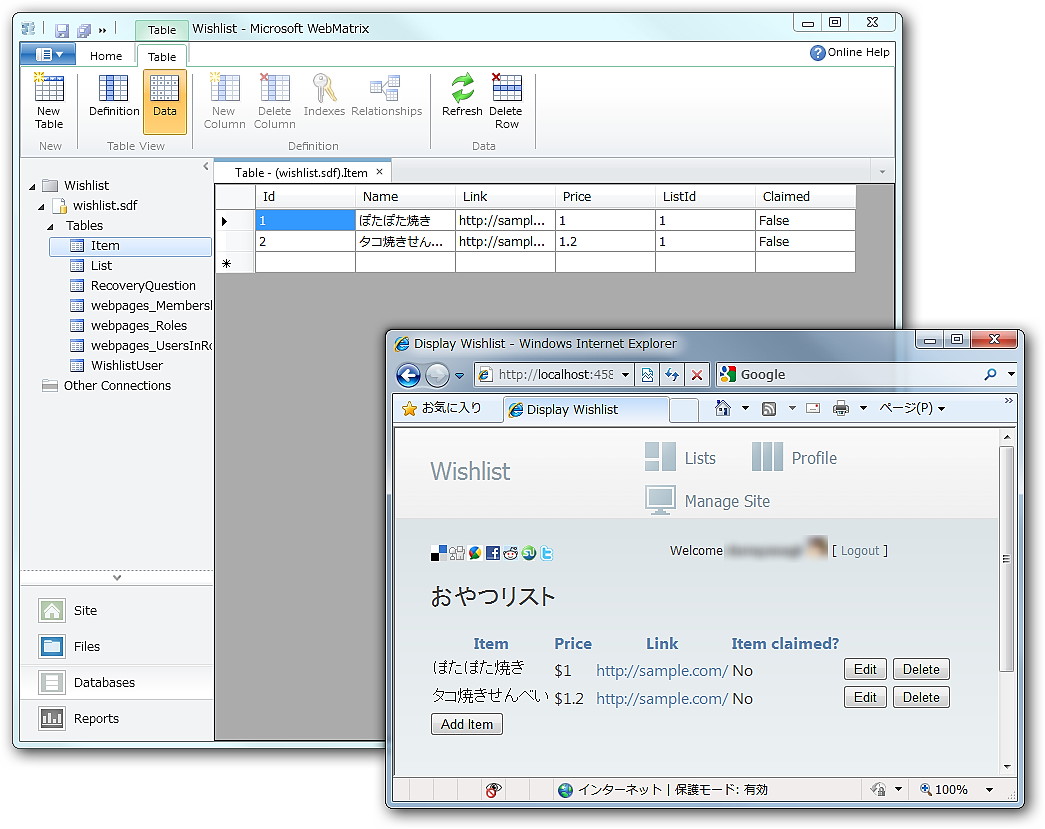The image size is (1045, 829).
Task: Open Online Help
Action: pos(850,52)
